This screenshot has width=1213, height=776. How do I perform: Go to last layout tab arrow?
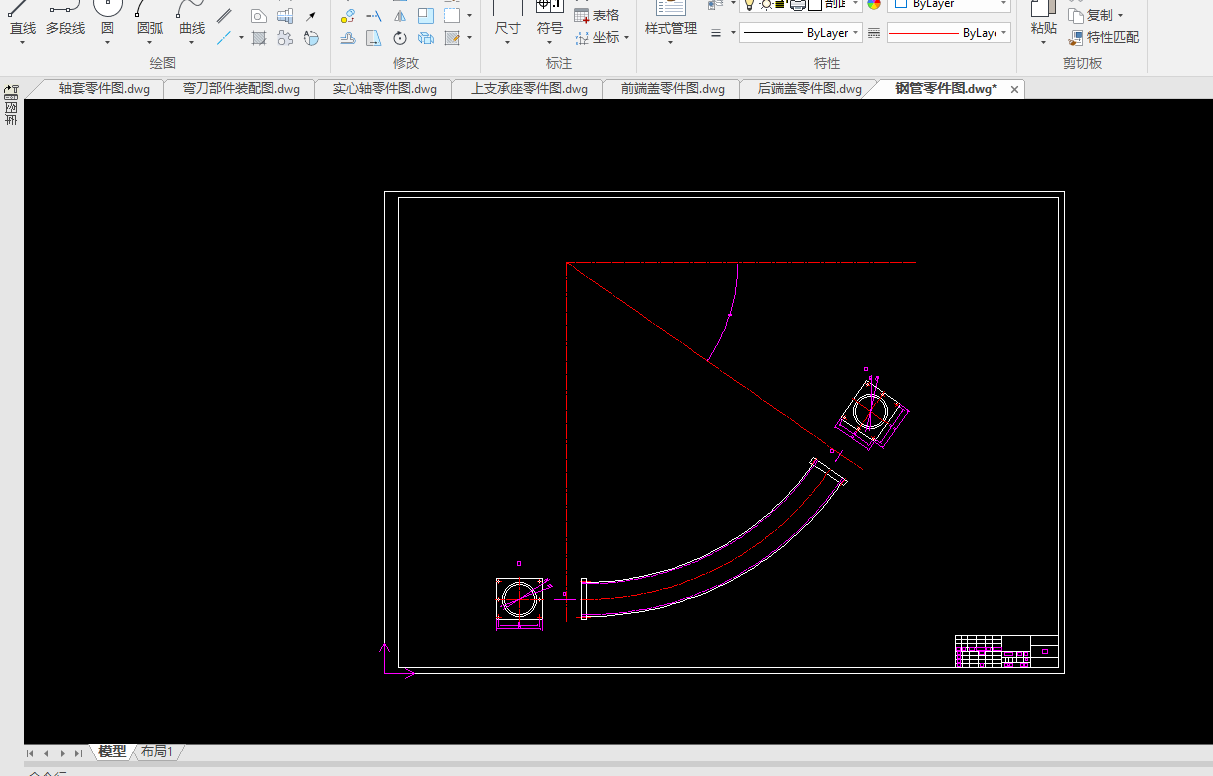tap(78, 753)
